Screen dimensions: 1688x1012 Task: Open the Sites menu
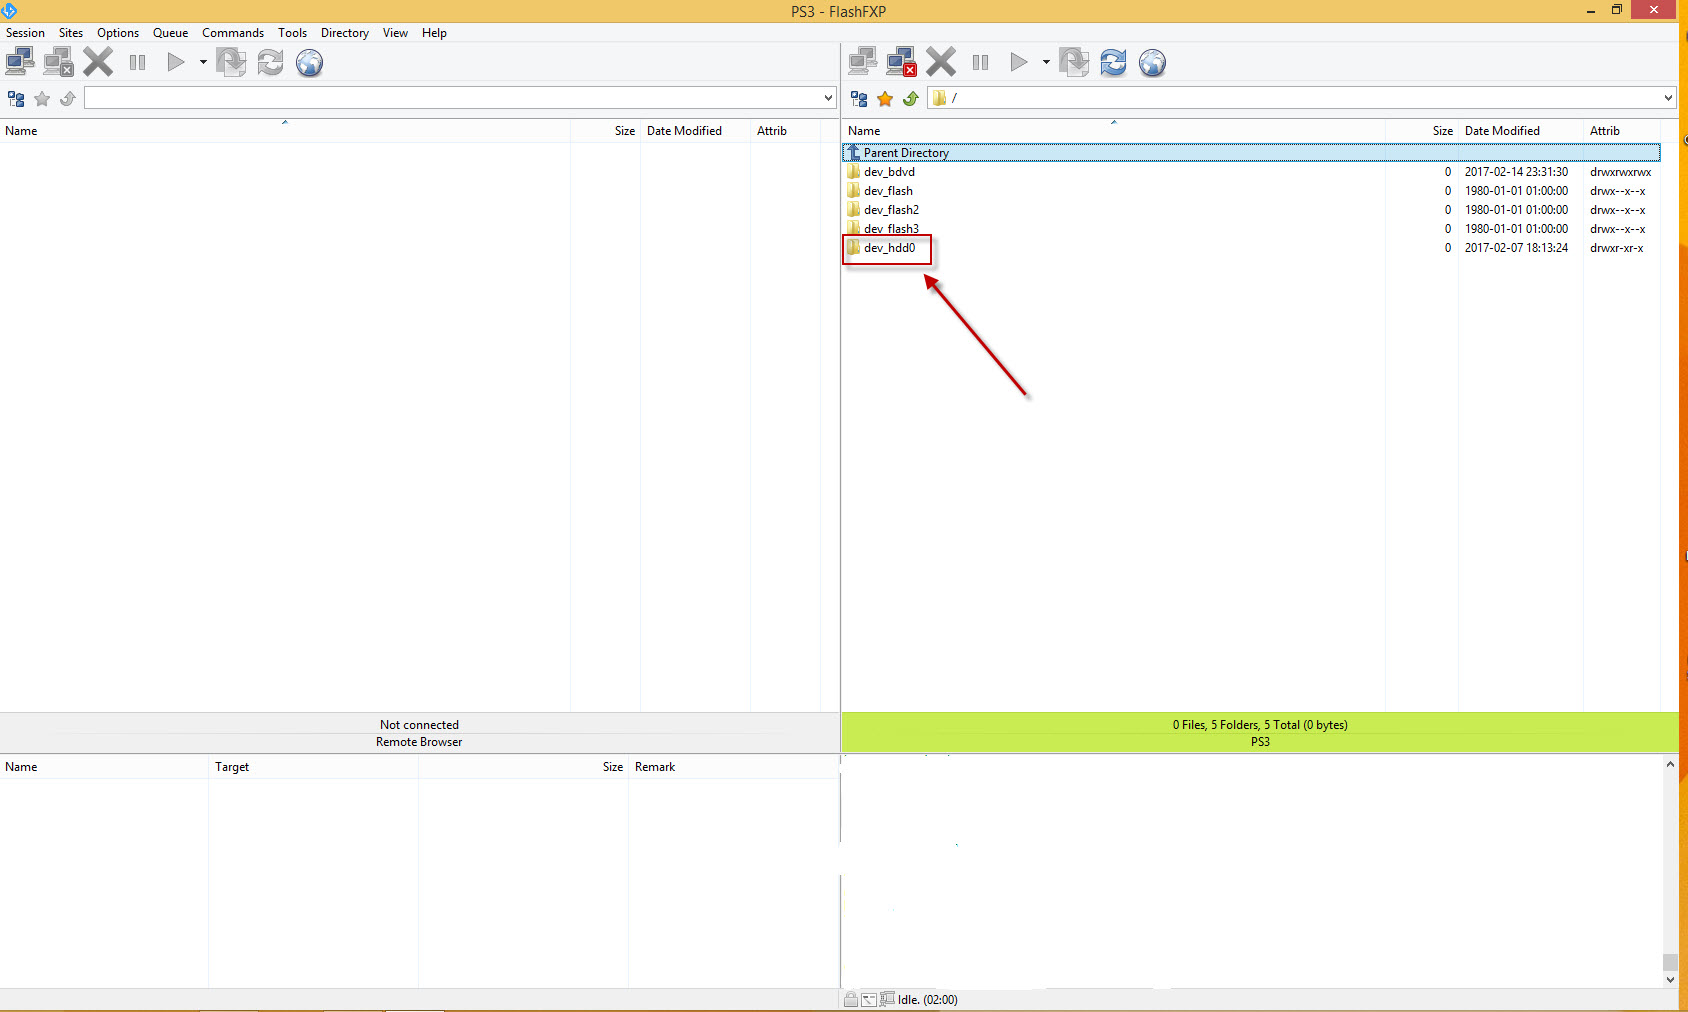(x=70, y=33)
